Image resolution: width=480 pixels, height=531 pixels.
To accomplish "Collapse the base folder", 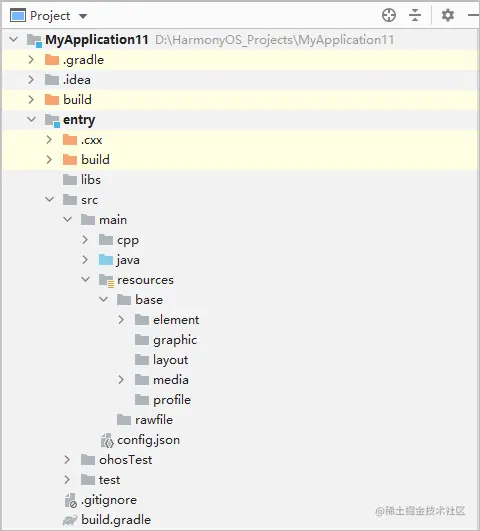I will 103,300.
